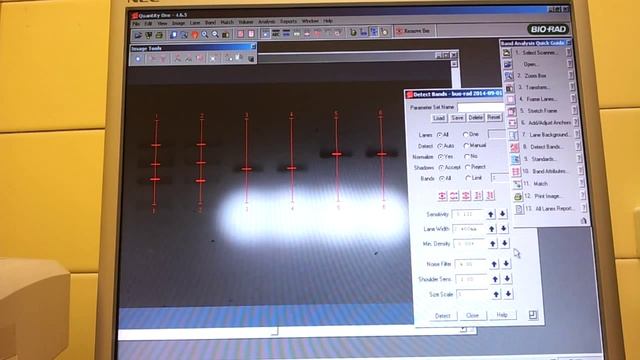
Task: Select Normalize Yes radio button
Action: pos(440,157)
